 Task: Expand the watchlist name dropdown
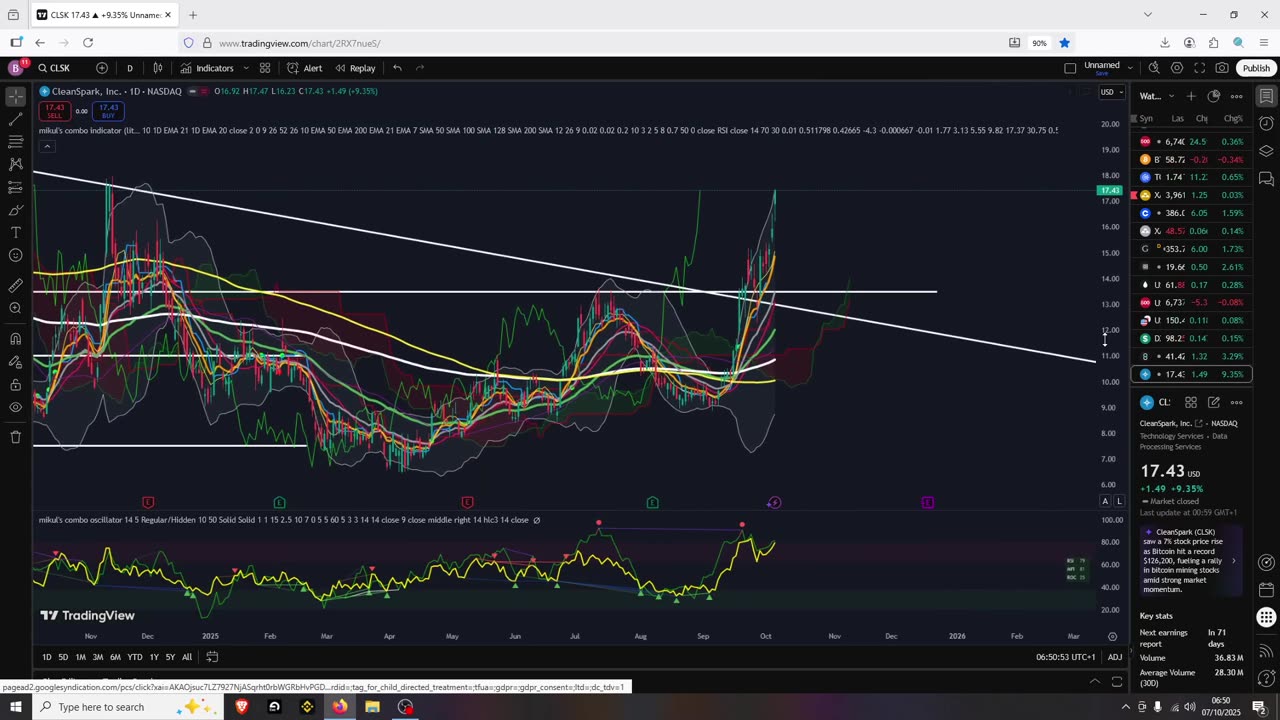(x=1171, y=96)
